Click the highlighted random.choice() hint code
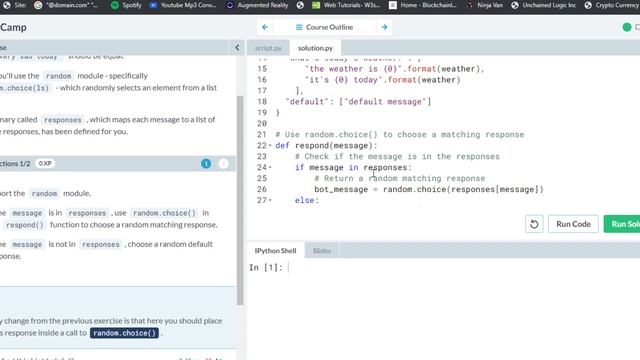The width and height of the screenshot is (640, 360). click(124, 333)
